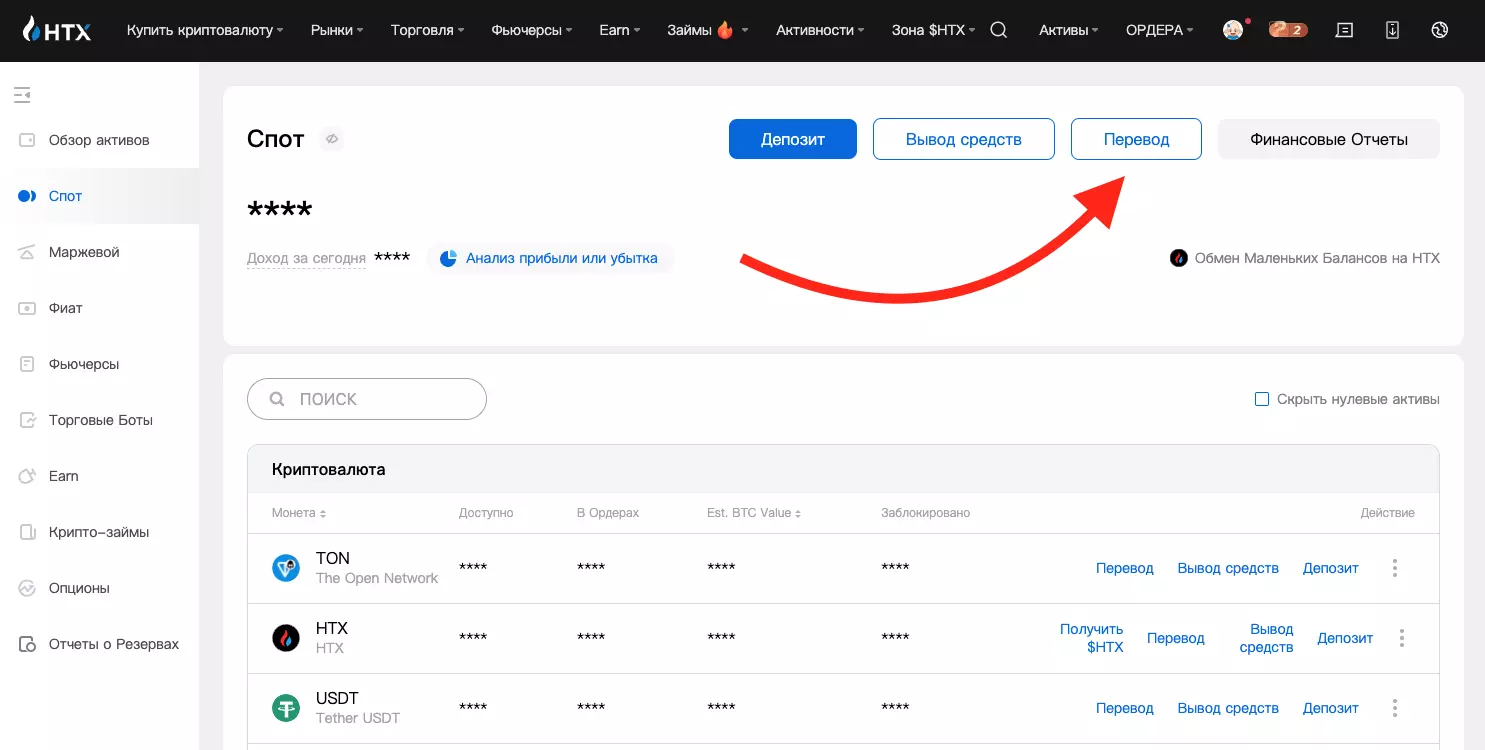The width and height of the screenshot is (1485, 750).
Task: Click the USDT Tether coin icon
Action: point(286,708)
